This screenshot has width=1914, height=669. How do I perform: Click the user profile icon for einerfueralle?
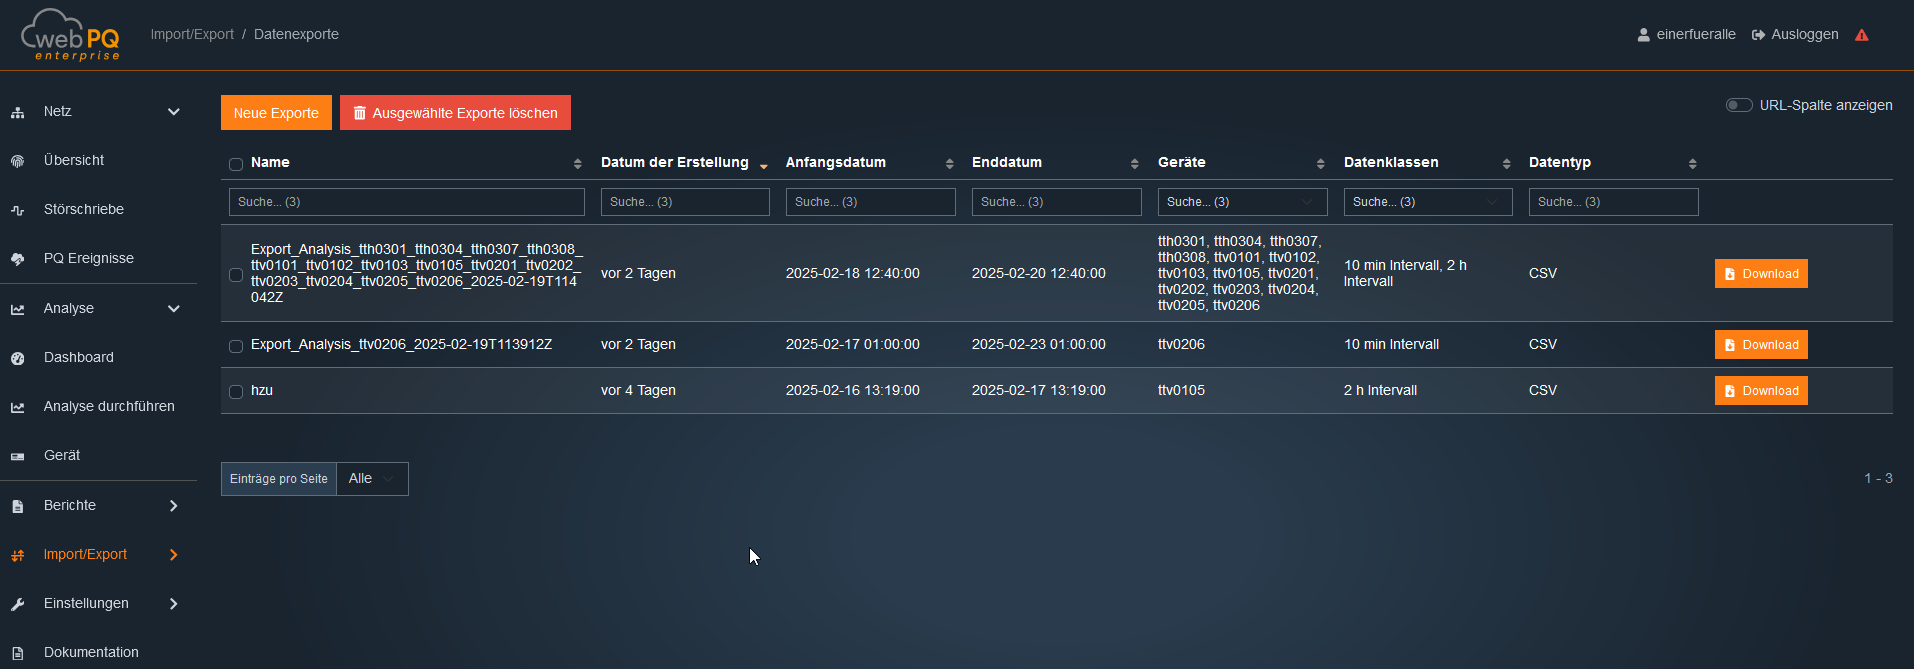tap(1643, 35)
